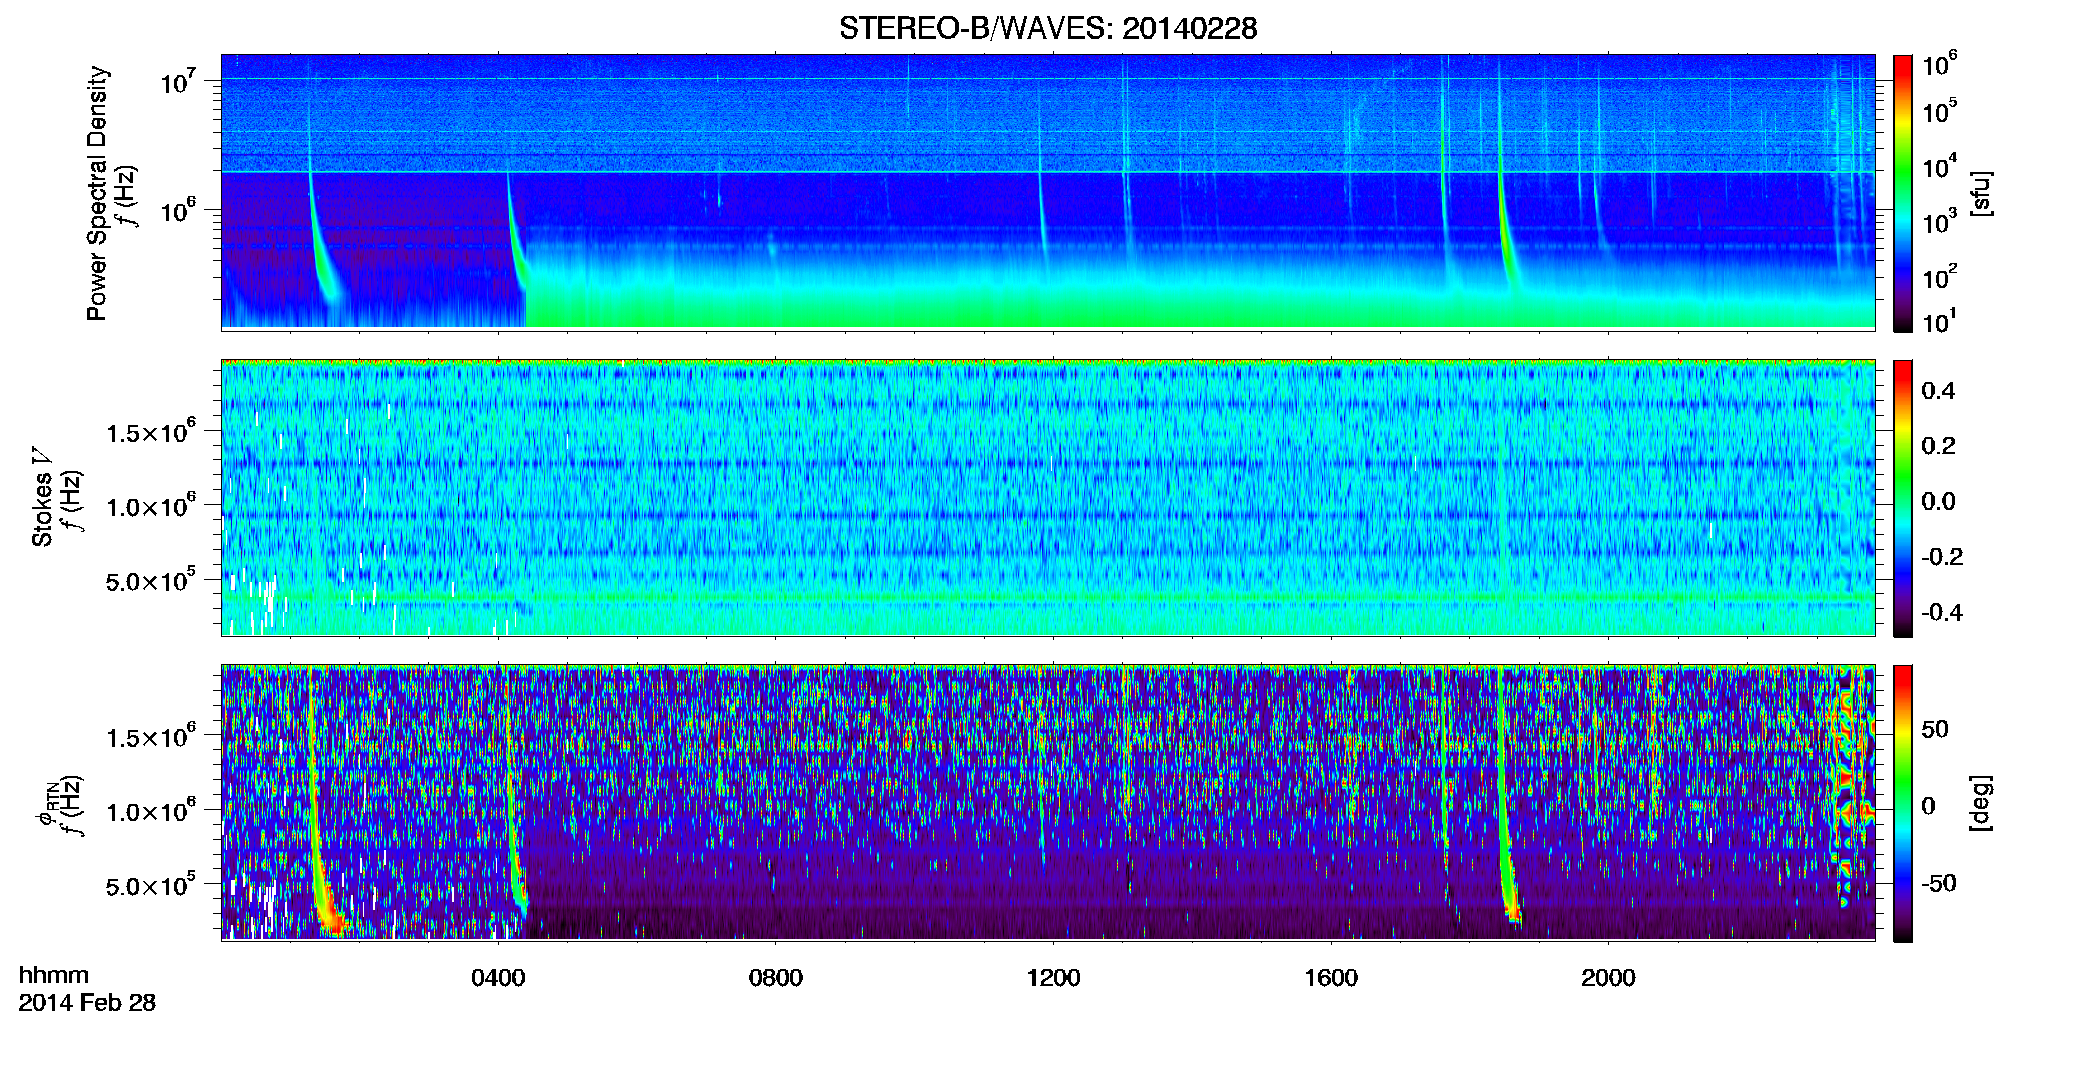This screenshot has height=1080, width=2096.
Task: Click the -0.2 value on Stokes colorbar
Action: [x=1942, y=557]
